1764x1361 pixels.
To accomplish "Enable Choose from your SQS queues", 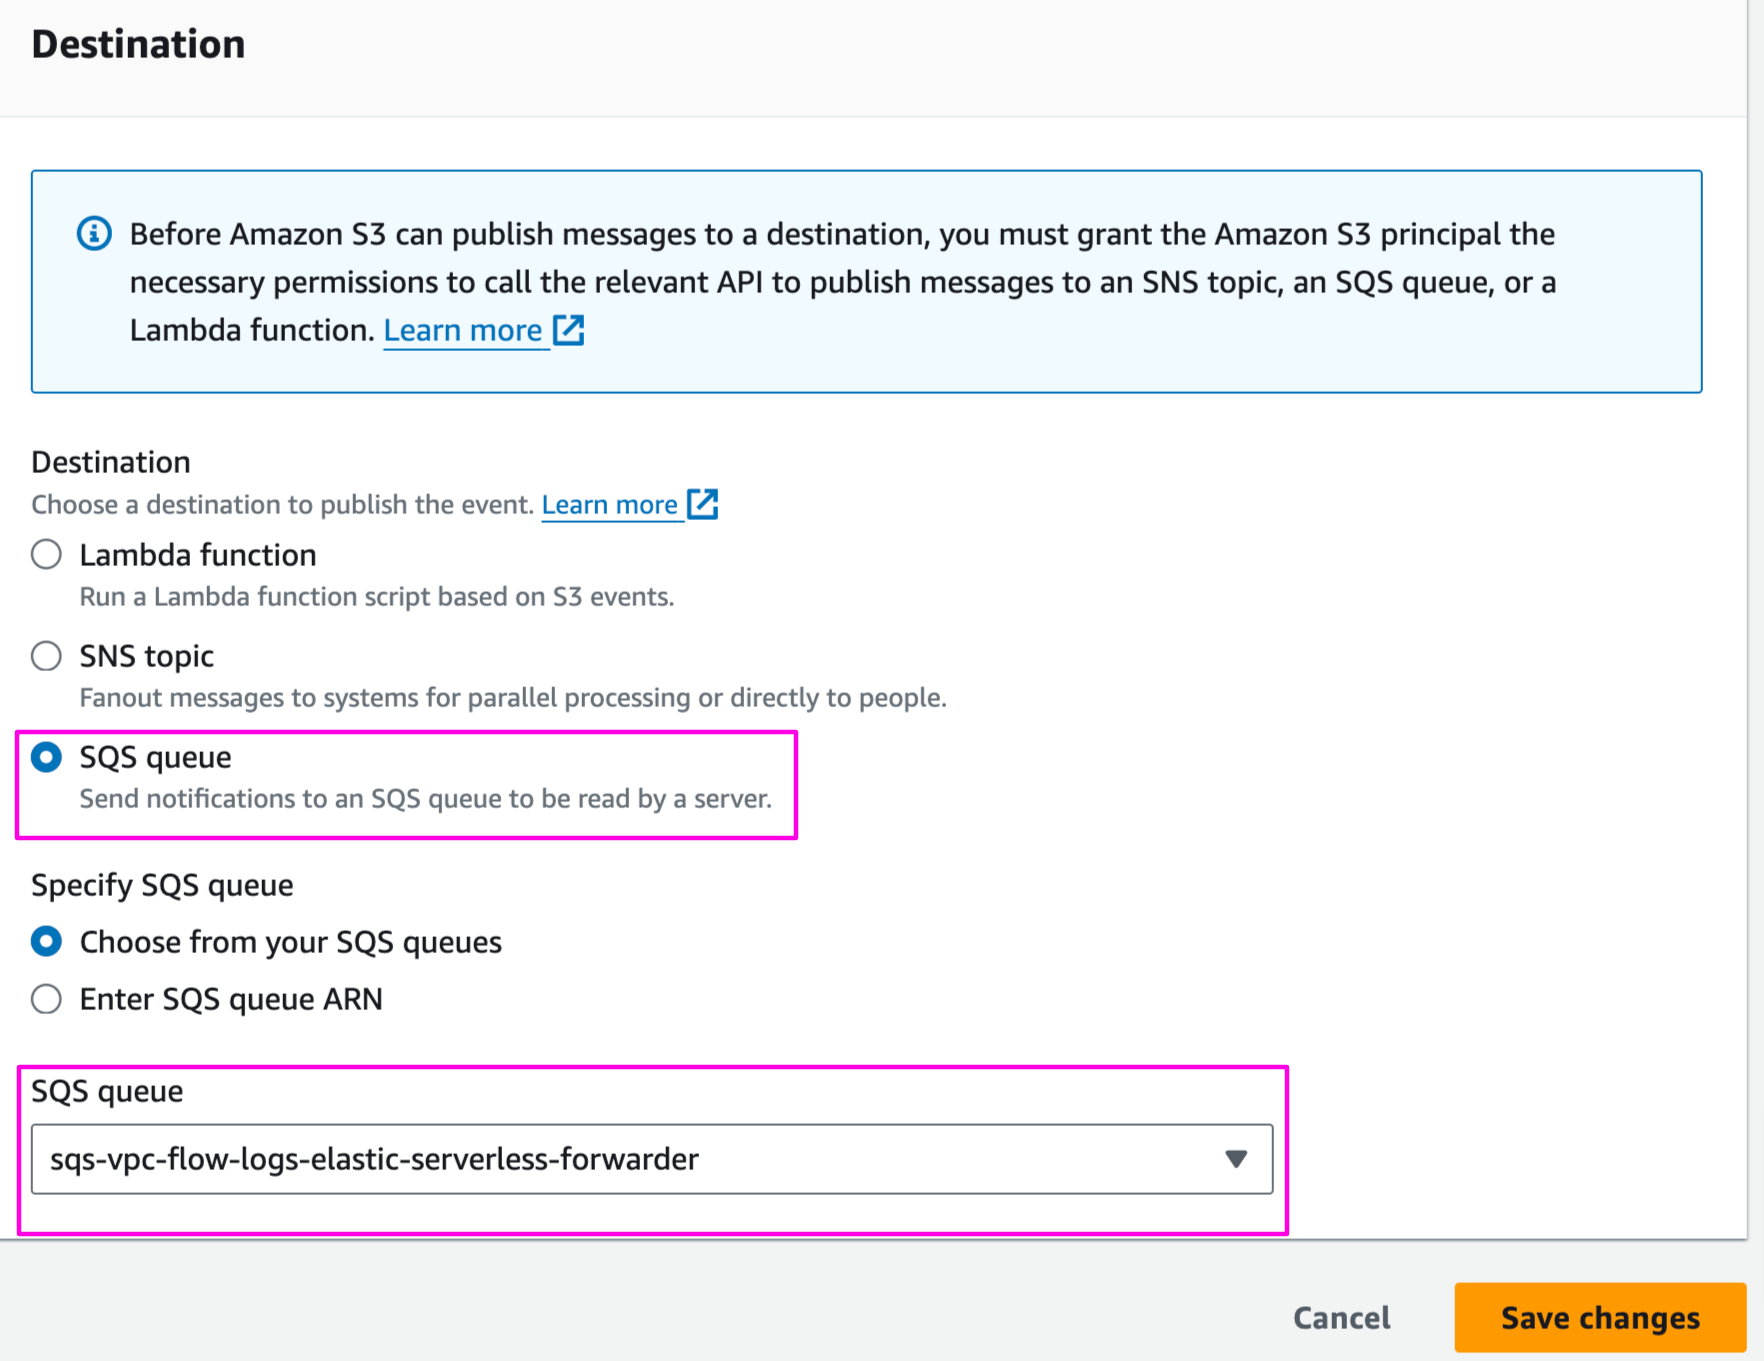I will (46, 941).
